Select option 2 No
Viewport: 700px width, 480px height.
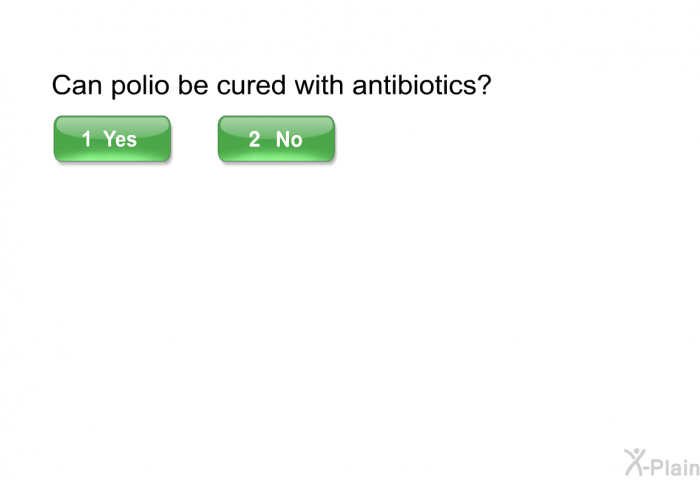tap(276, 139)
